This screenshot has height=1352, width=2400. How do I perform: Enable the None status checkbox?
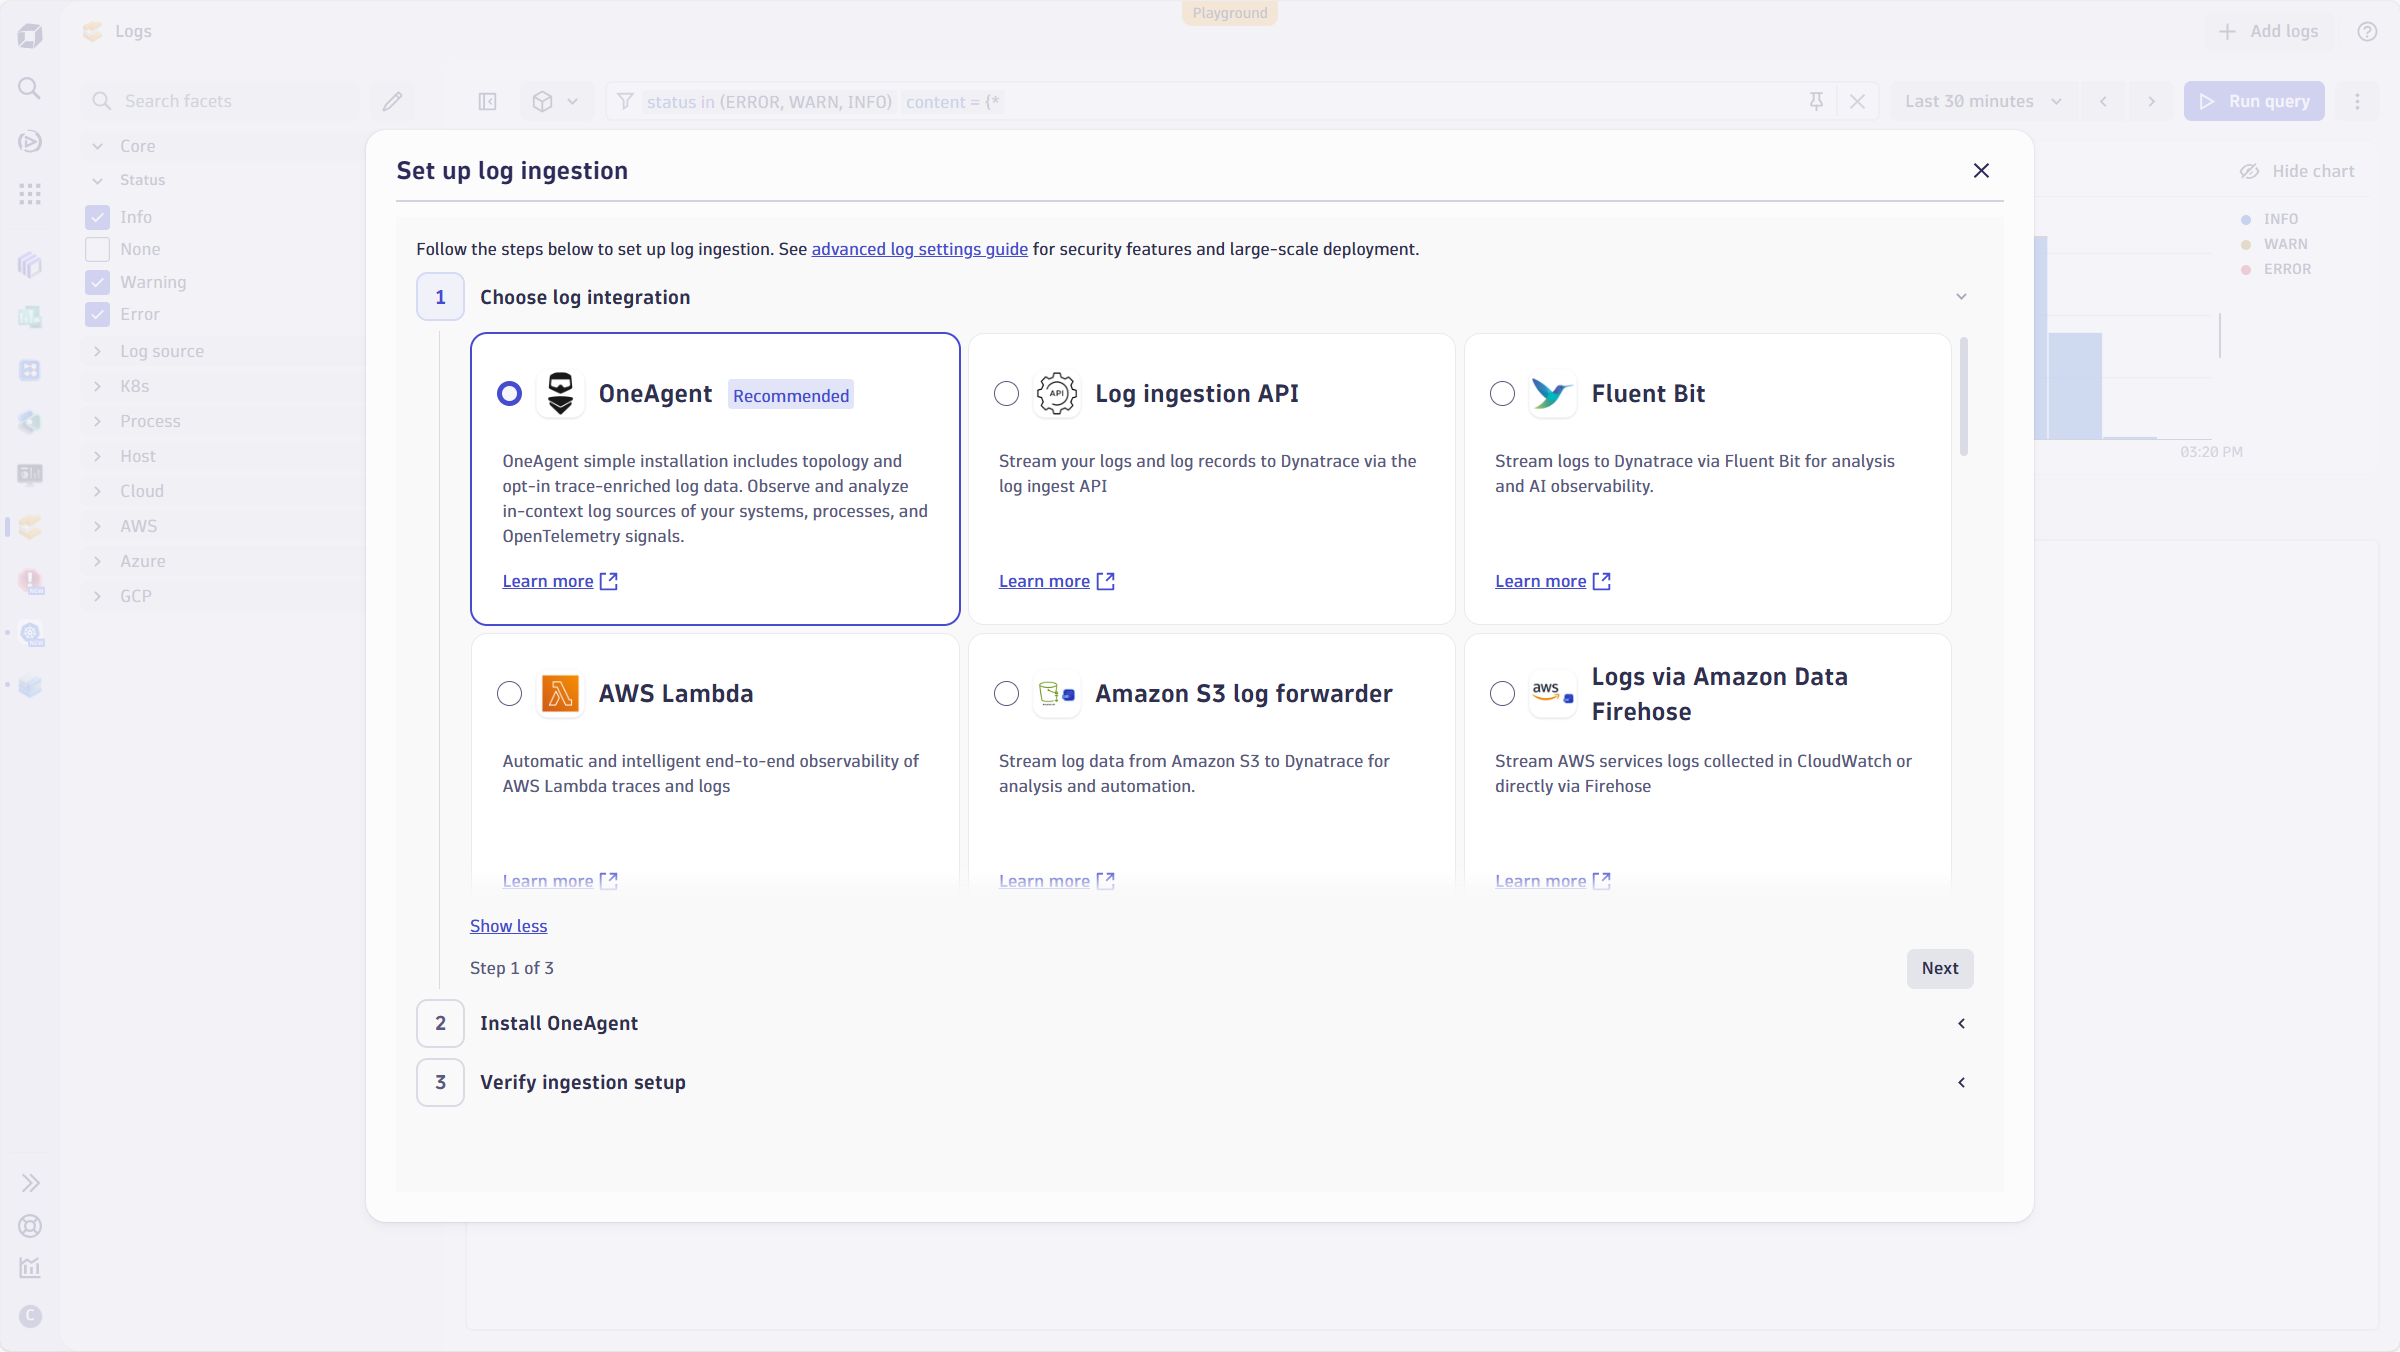(x=97, y=249)
